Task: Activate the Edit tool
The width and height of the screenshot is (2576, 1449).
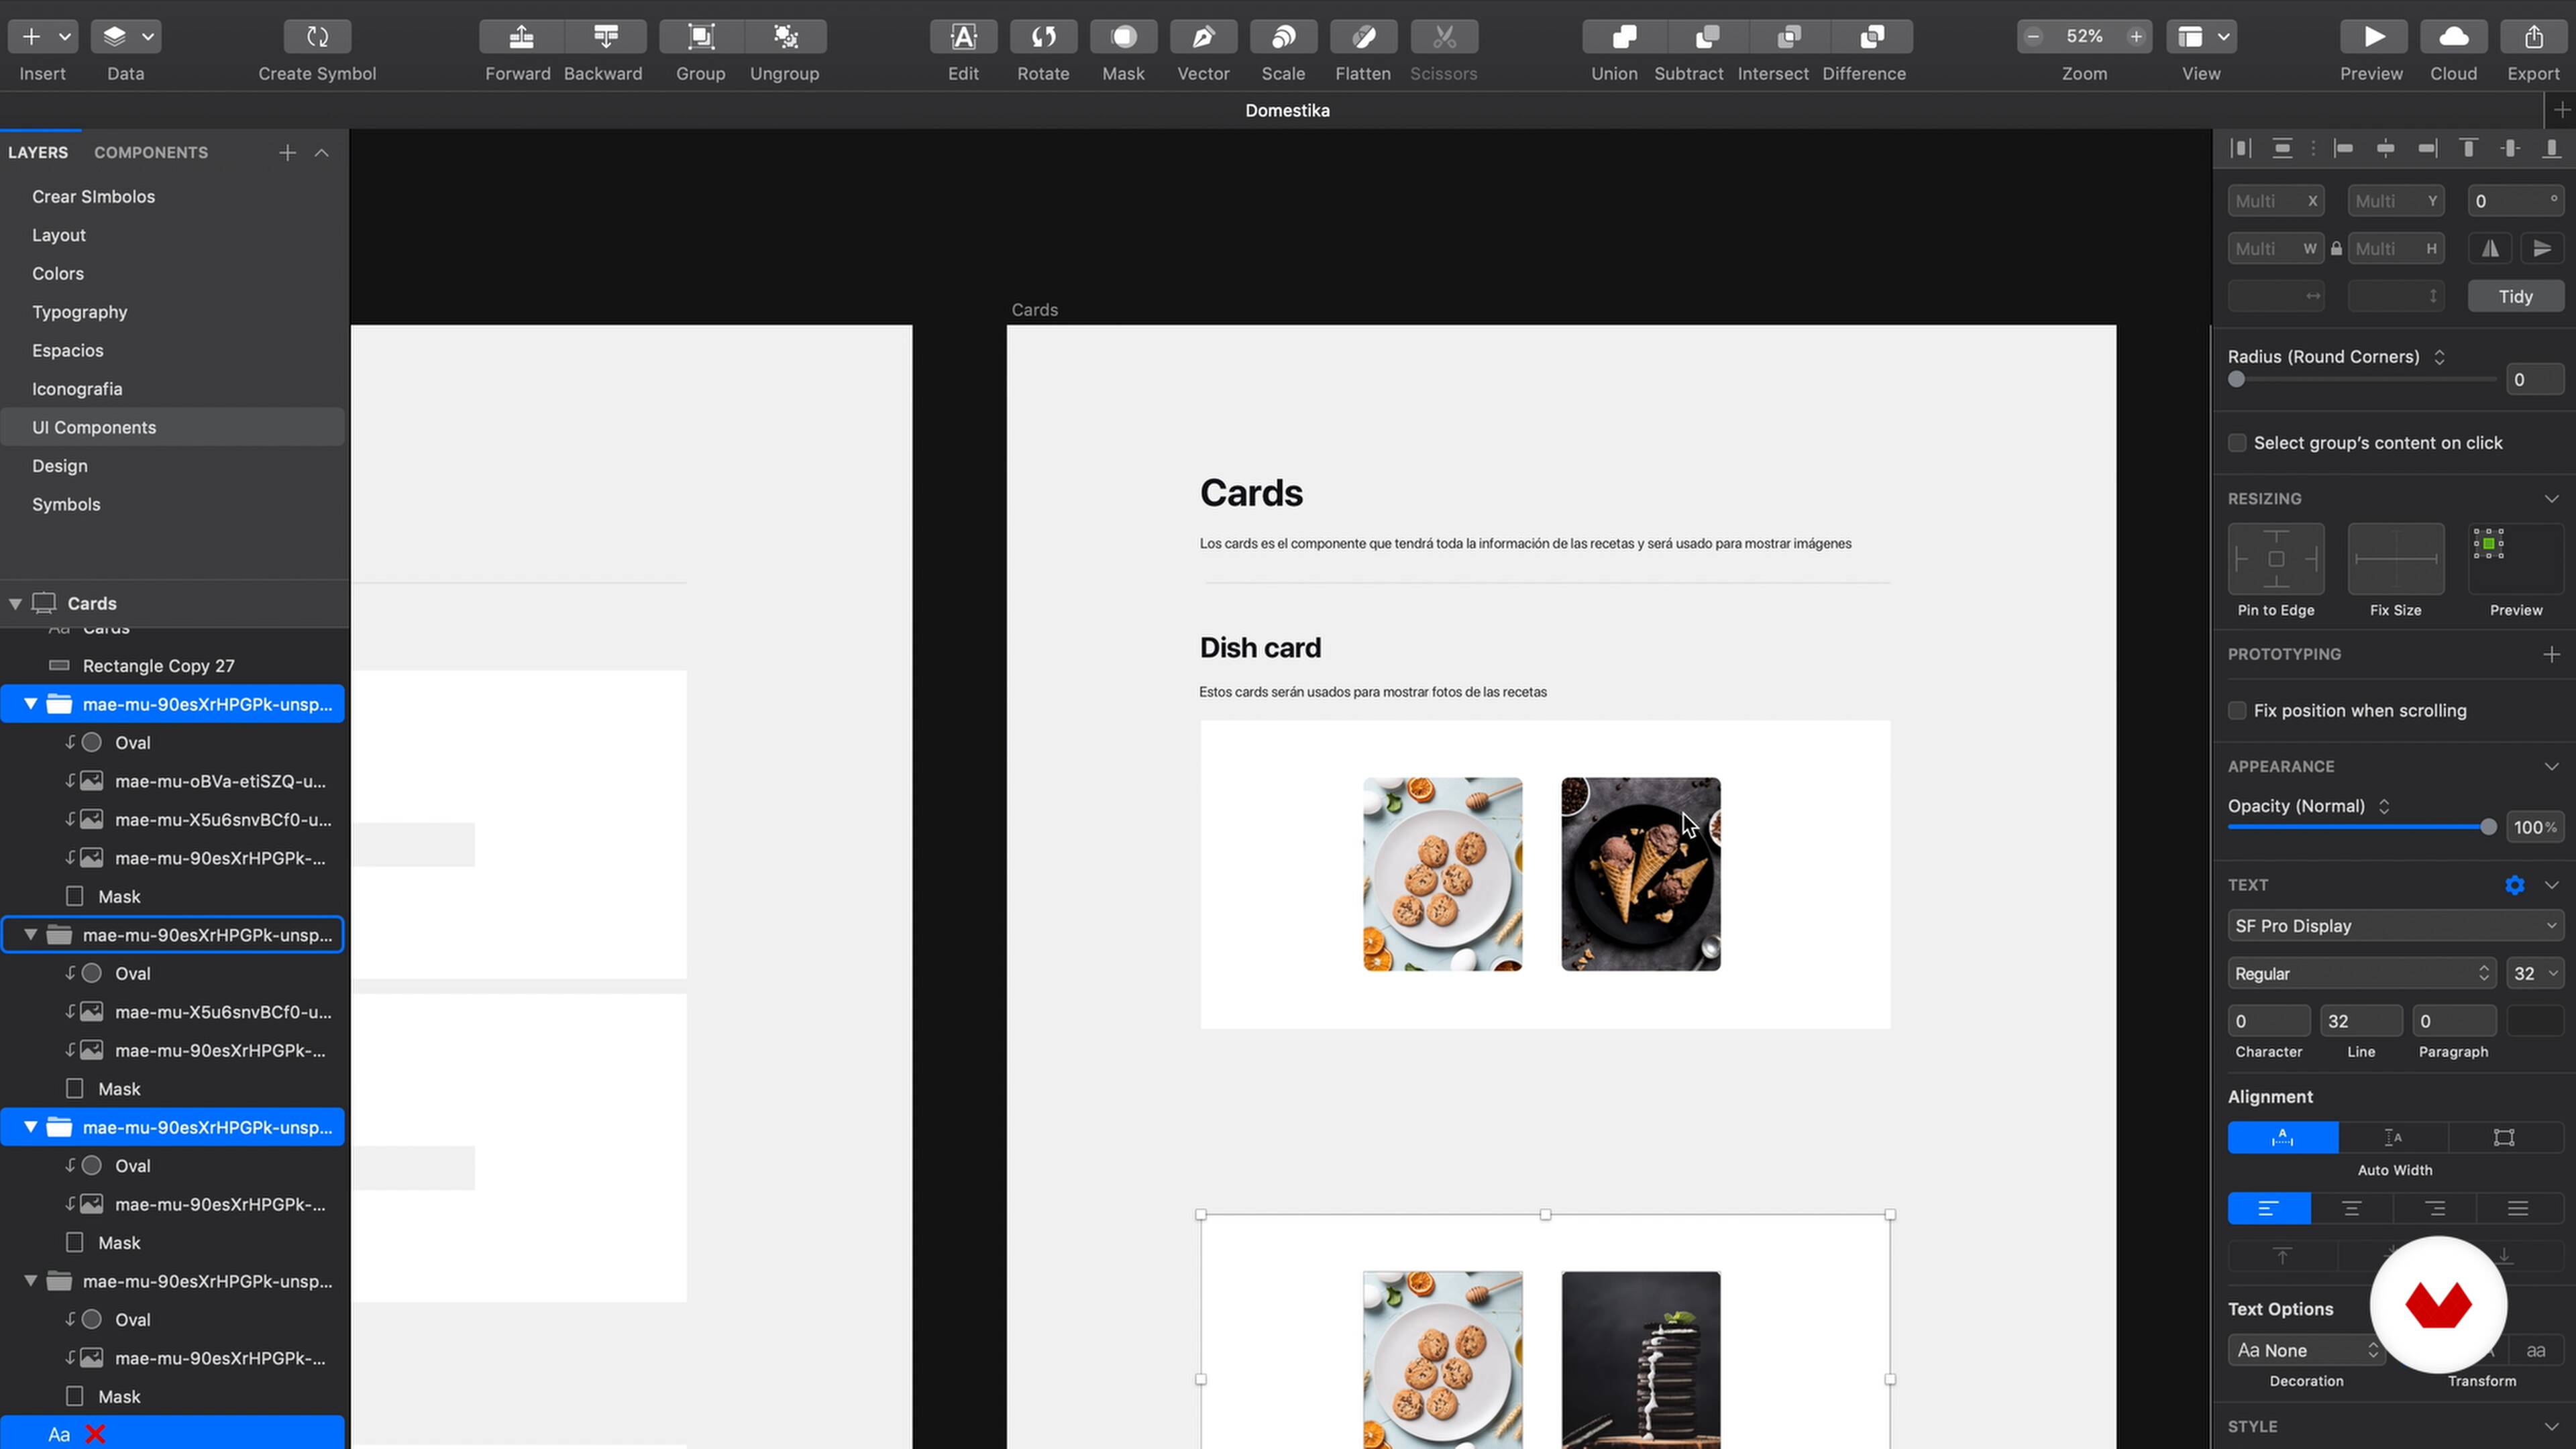Action: pos(963,37)
